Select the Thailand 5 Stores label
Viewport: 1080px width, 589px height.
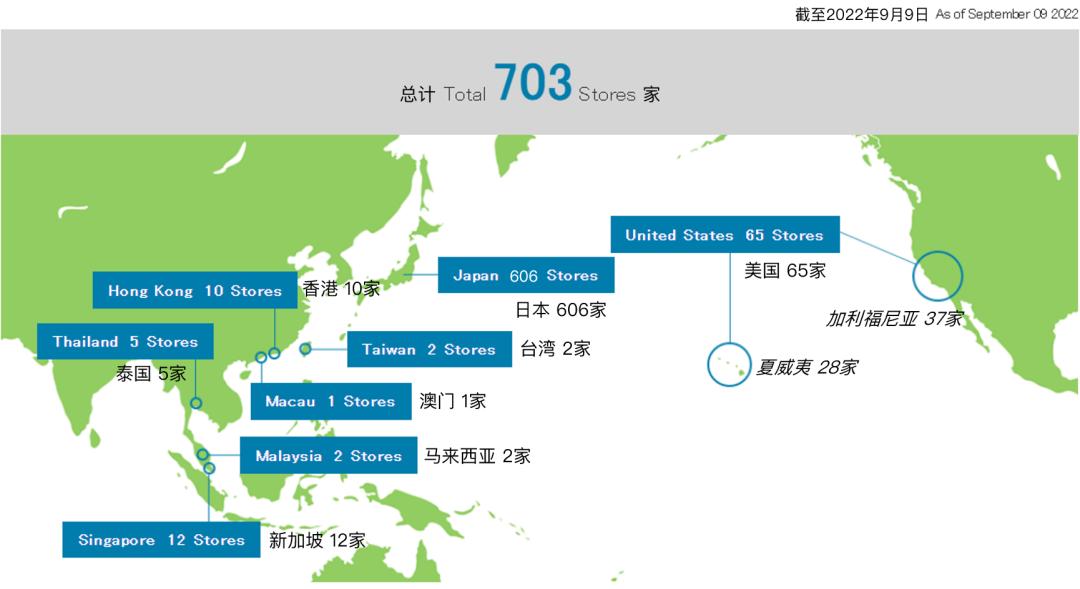coord(125,340)
